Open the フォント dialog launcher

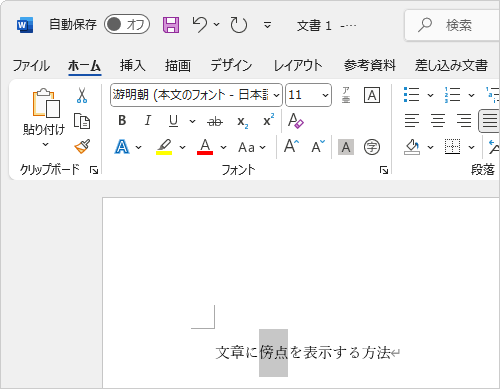(384, 171)
